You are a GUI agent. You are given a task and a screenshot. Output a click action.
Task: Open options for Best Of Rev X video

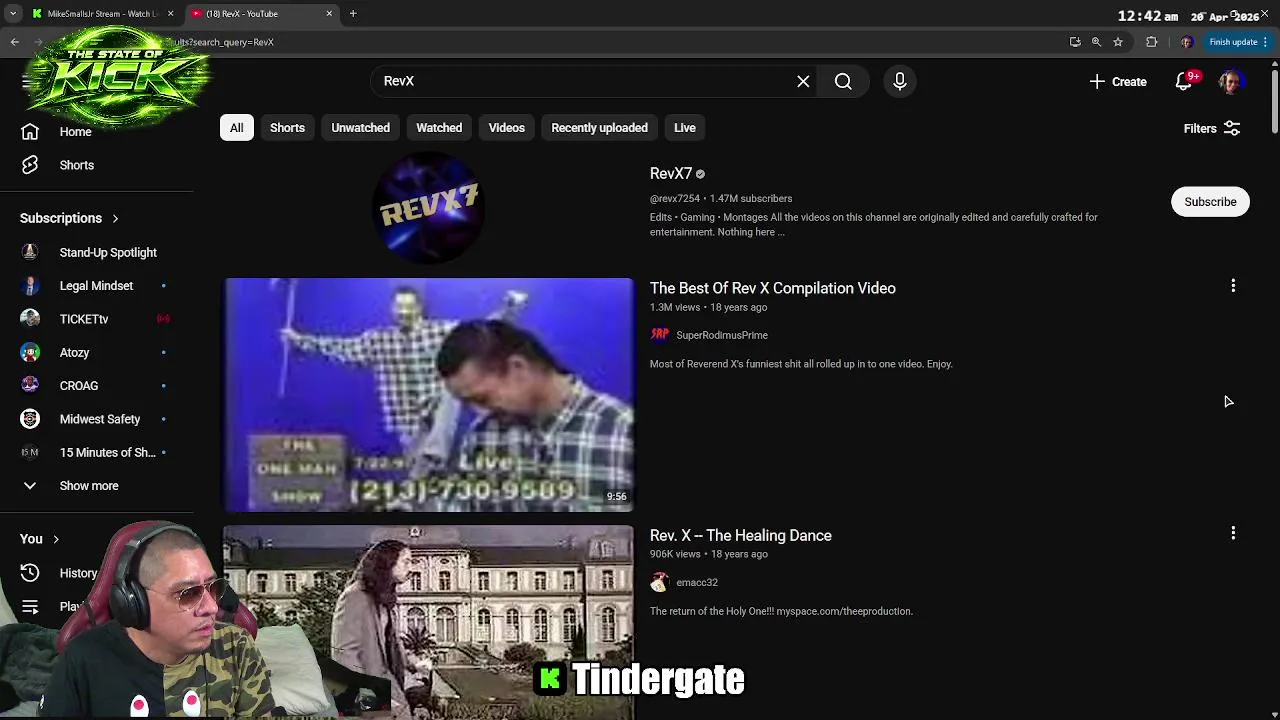click(1233, 287)
